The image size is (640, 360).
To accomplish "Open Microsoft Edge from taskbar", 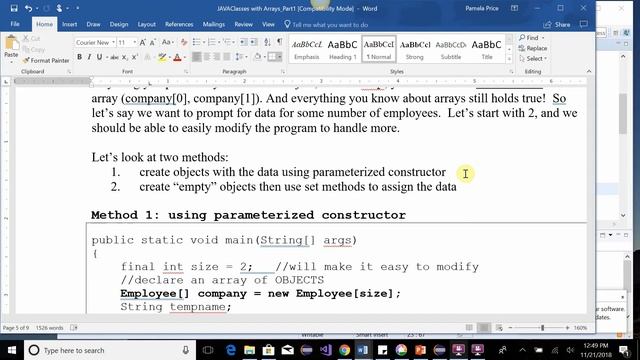I will coord(231,350).
